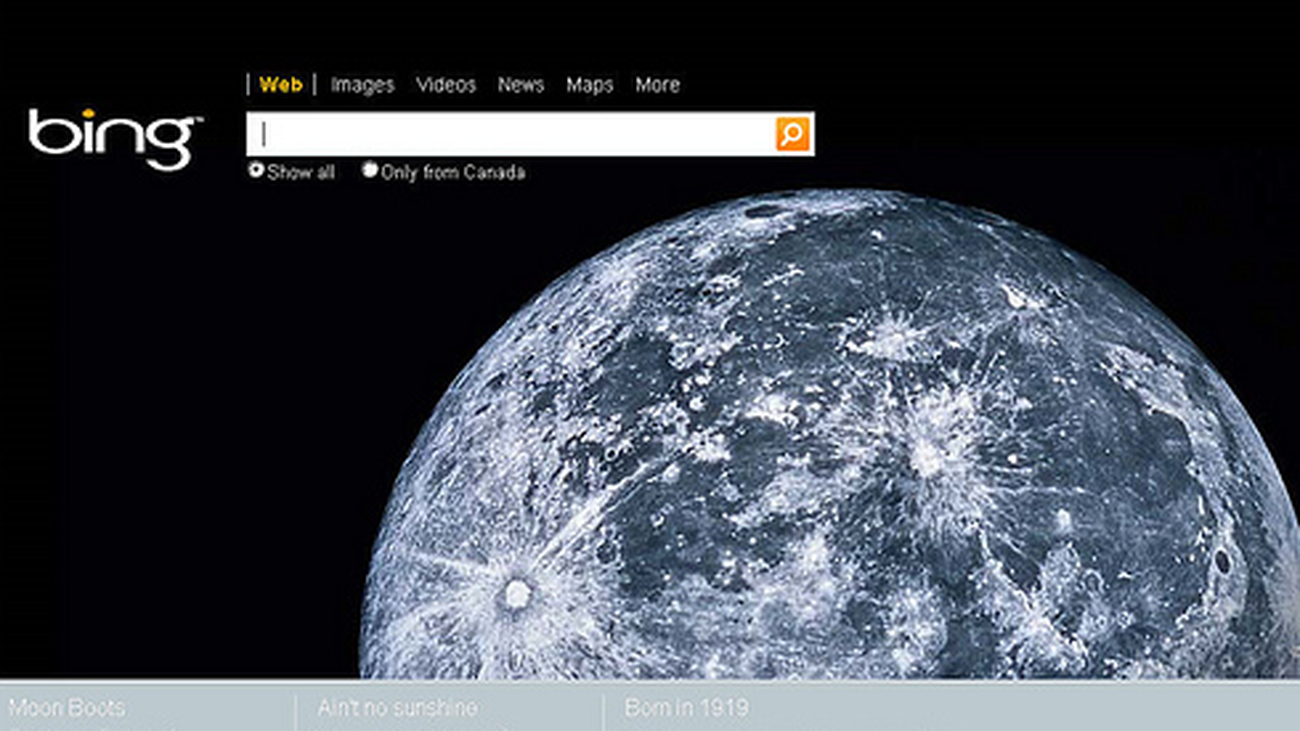This screenshot has height=731, width=1300.
Task: Open the 'Born in 1919' link
Action: click(x=686, y=709)
